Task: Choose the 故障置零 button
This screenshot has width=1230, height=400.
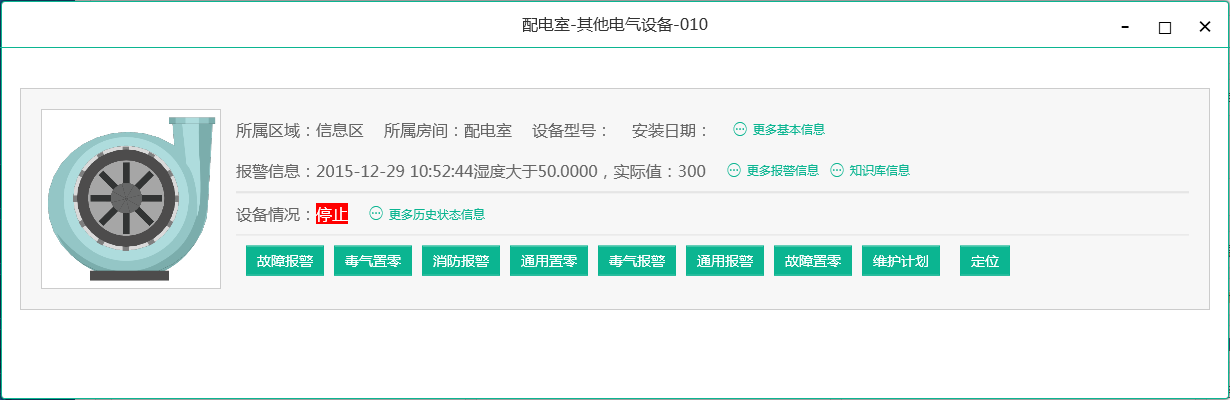Action: pyautogui.click(x=813, y=262)
